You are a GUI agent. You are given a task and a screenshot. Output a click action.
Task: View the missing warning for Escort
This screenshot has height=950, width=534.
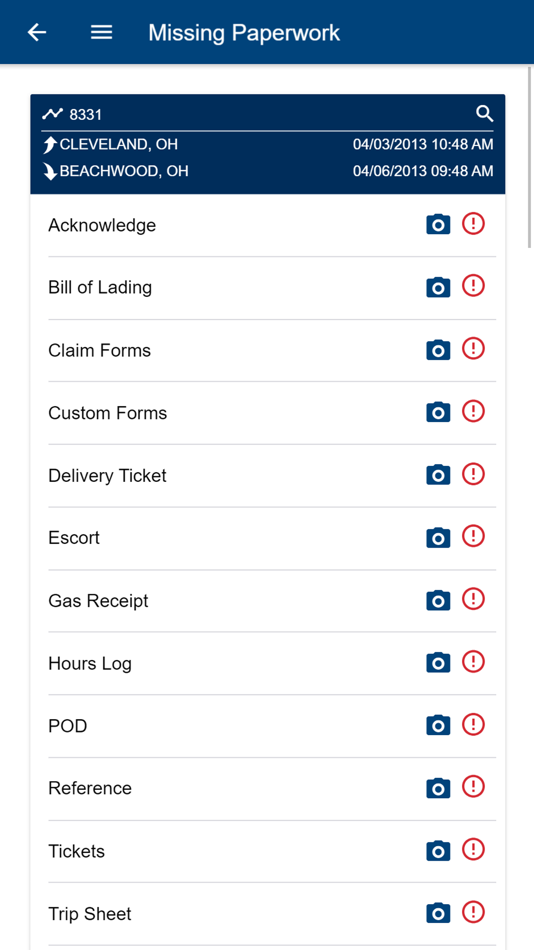click(473, 536)
